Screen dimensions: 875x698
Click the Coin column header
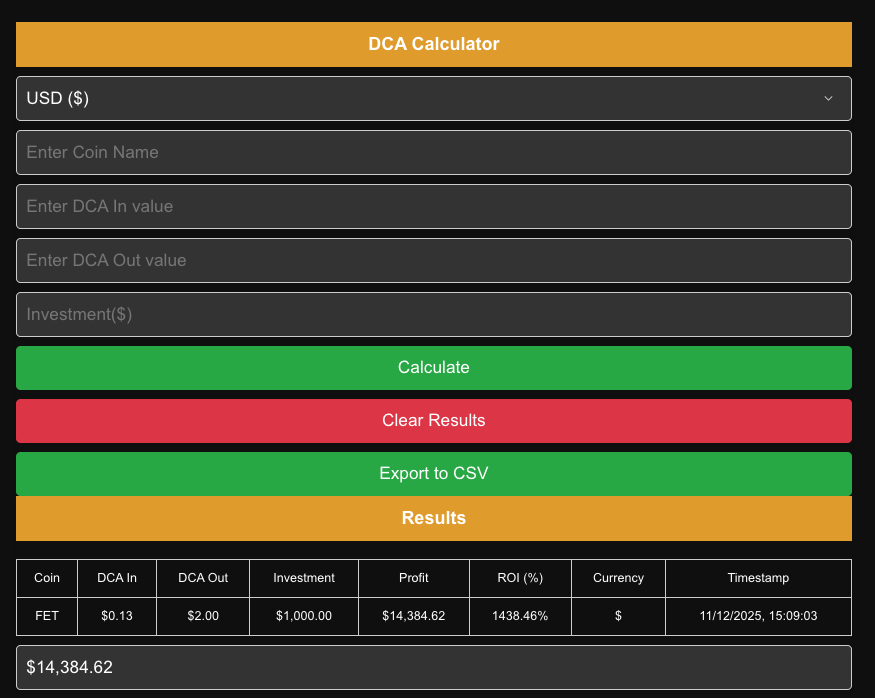(47, 578)
